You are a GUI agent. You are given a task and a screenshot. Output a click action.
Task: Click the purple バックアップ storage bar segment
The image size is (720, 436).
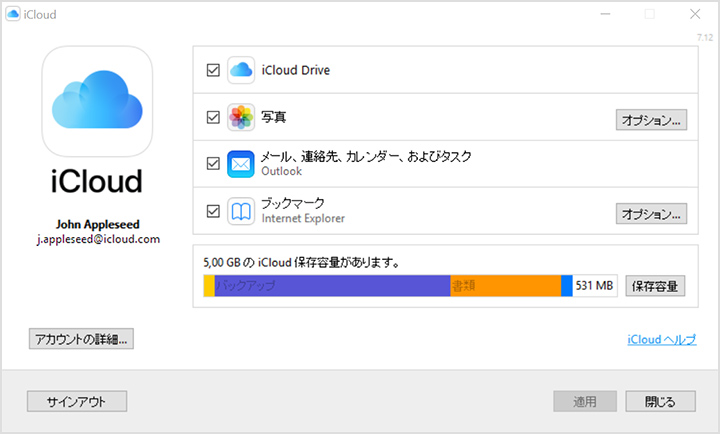330,286
